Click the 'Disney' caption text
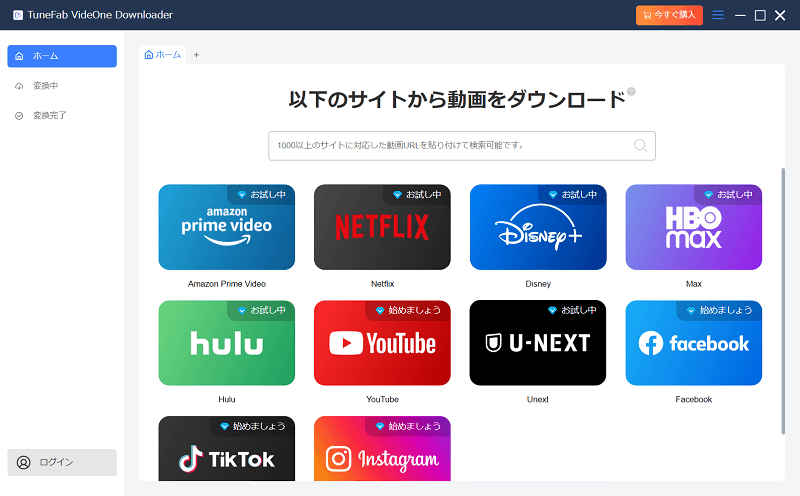 coord(538,284)
